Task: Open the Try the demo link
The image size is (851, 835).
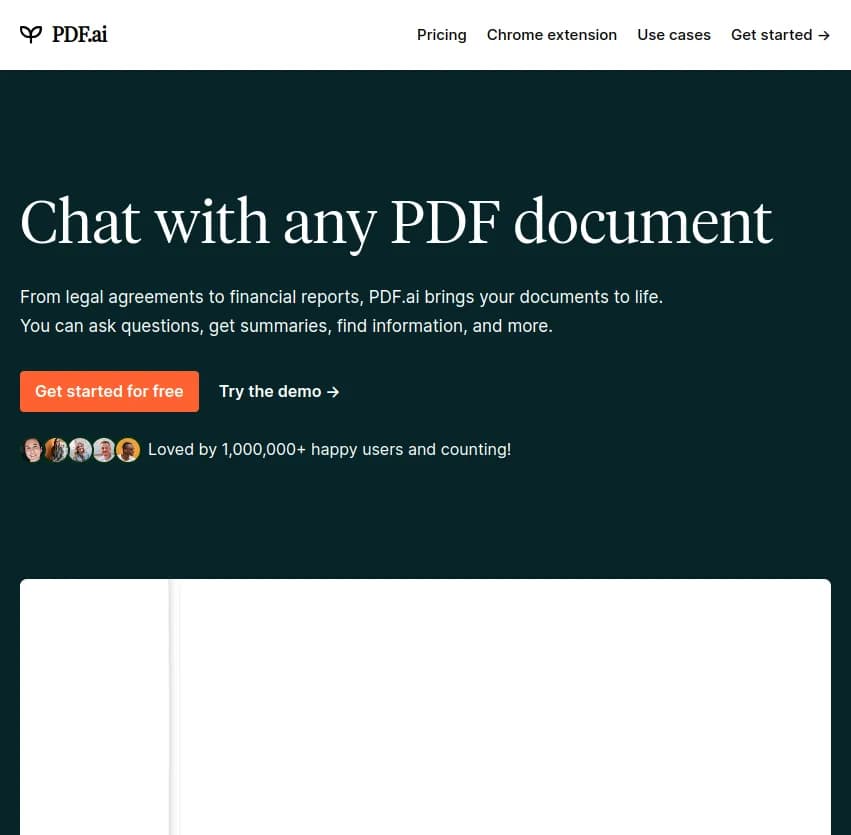Action: [x=279, y=391]
